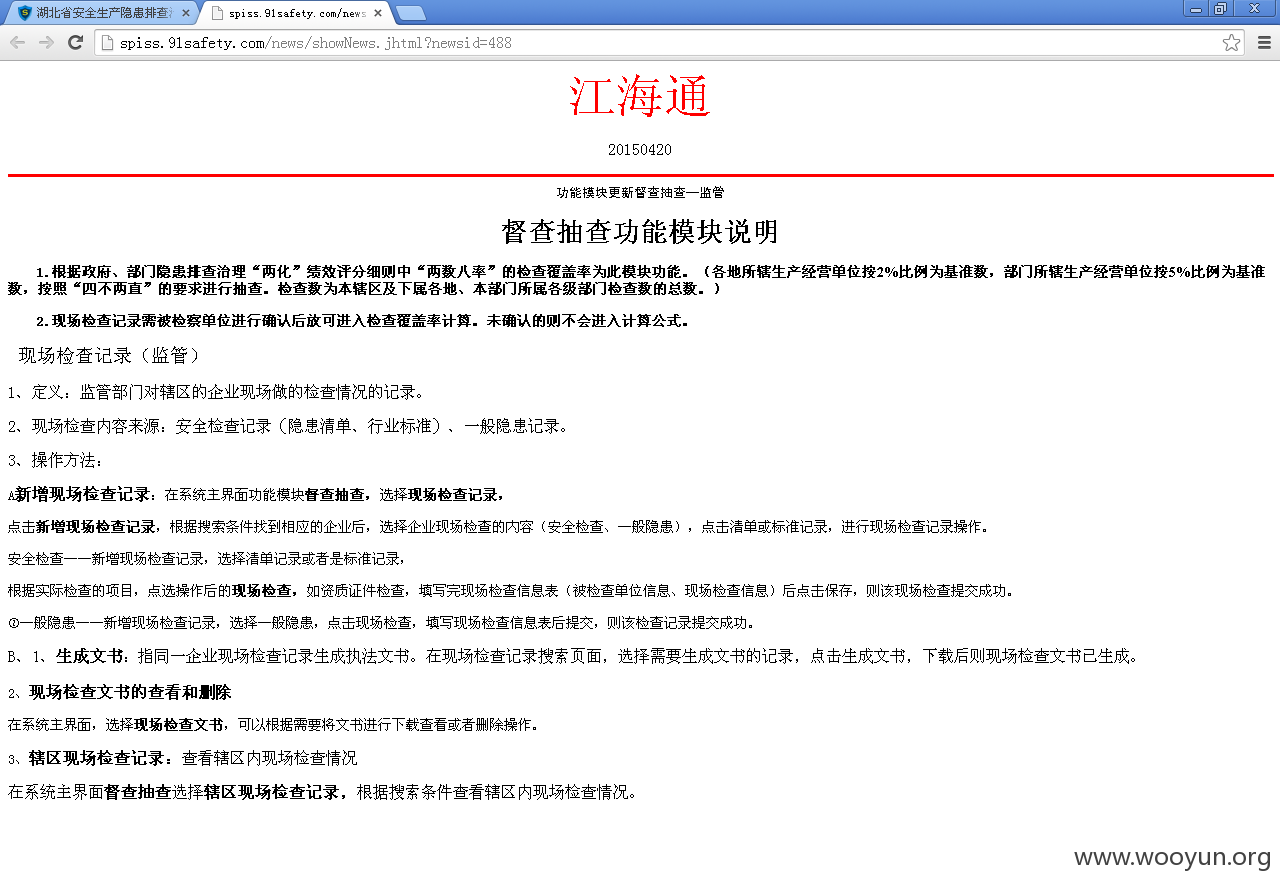Viewport: 1280px width, 886px height.
Task: Click the bold text A新增现场检查记录
Action: [x=80, y=494]
